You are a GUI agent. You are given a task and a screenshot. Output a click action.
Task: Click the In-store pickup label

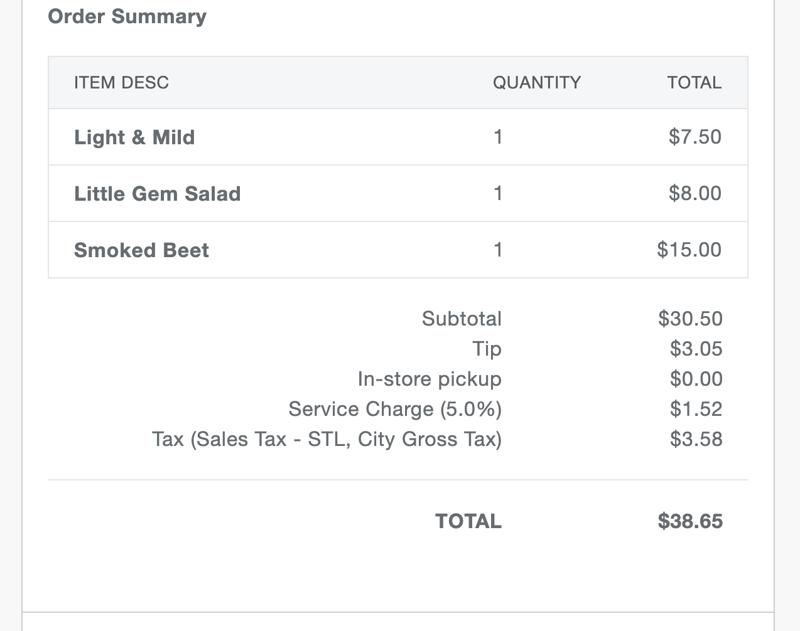click(x=429, y=379)
